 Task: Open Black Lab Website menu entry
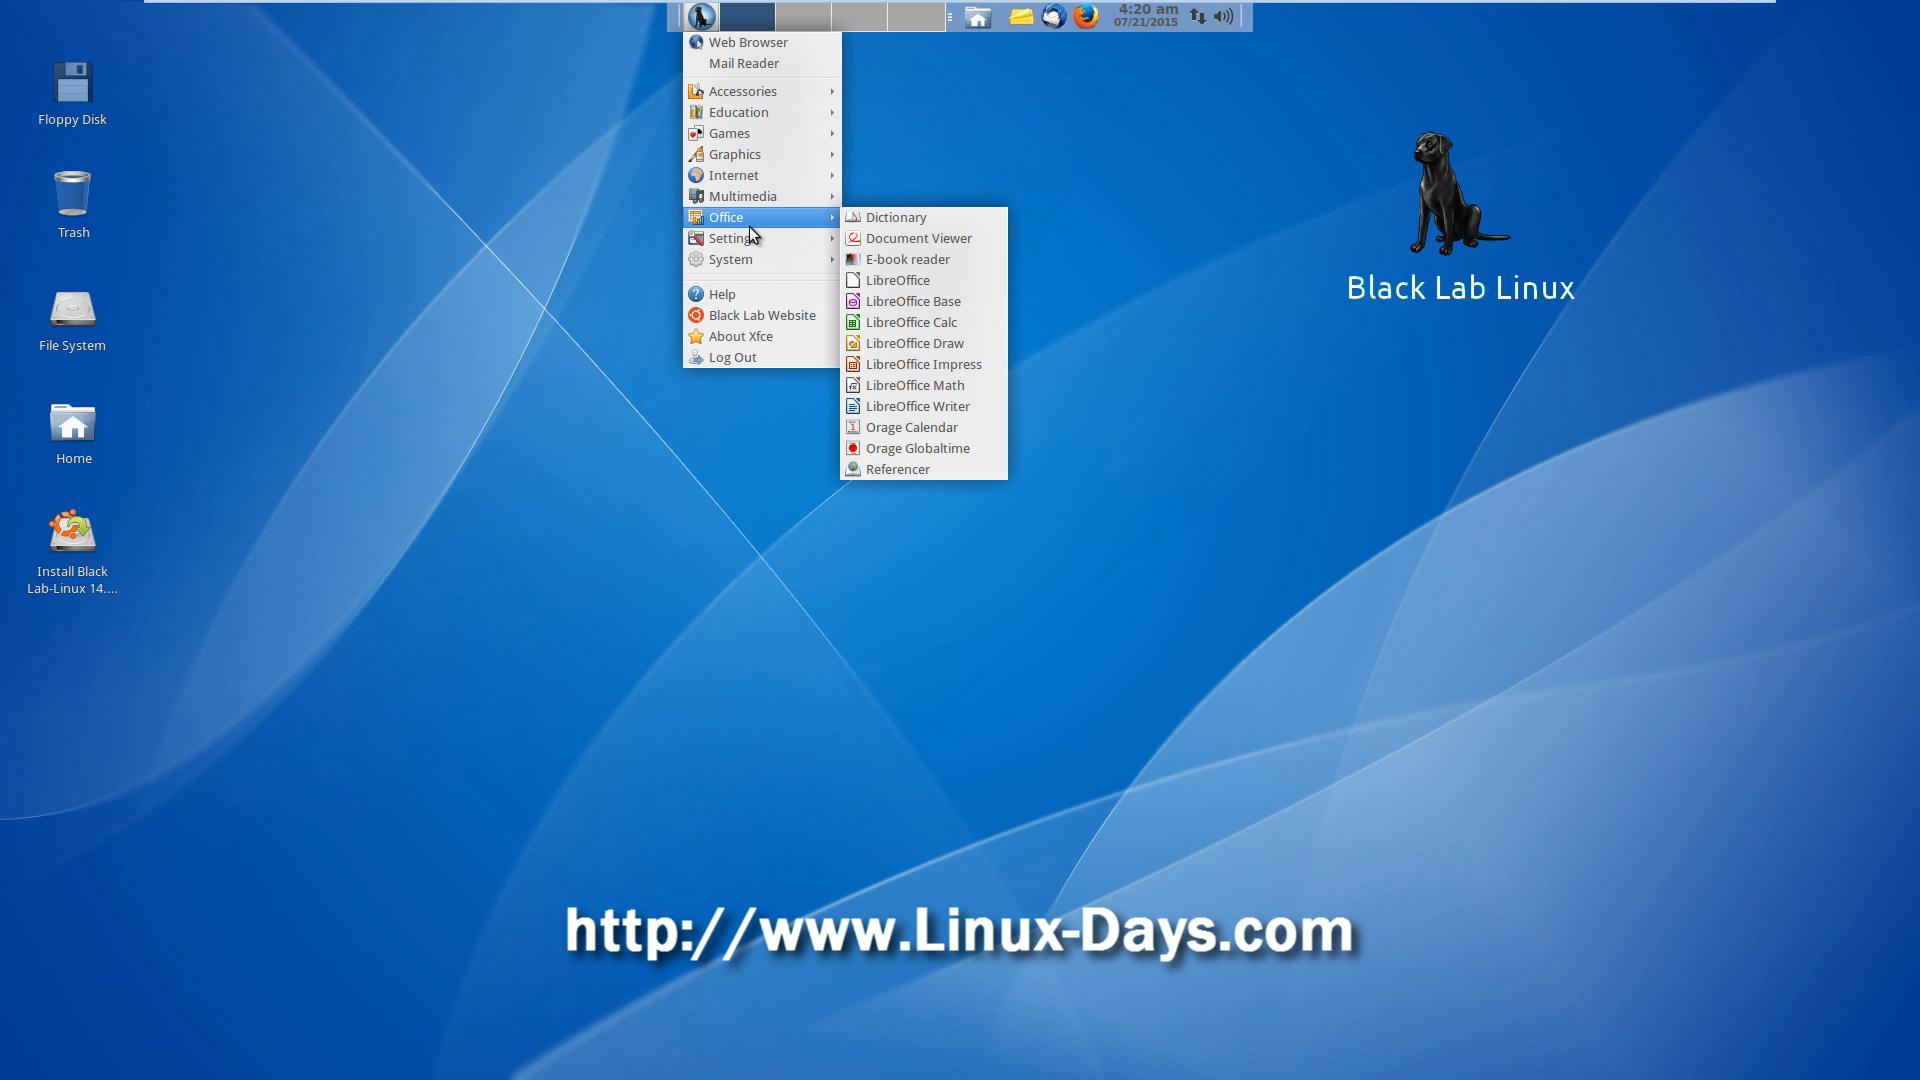click(x=762, y=315)
